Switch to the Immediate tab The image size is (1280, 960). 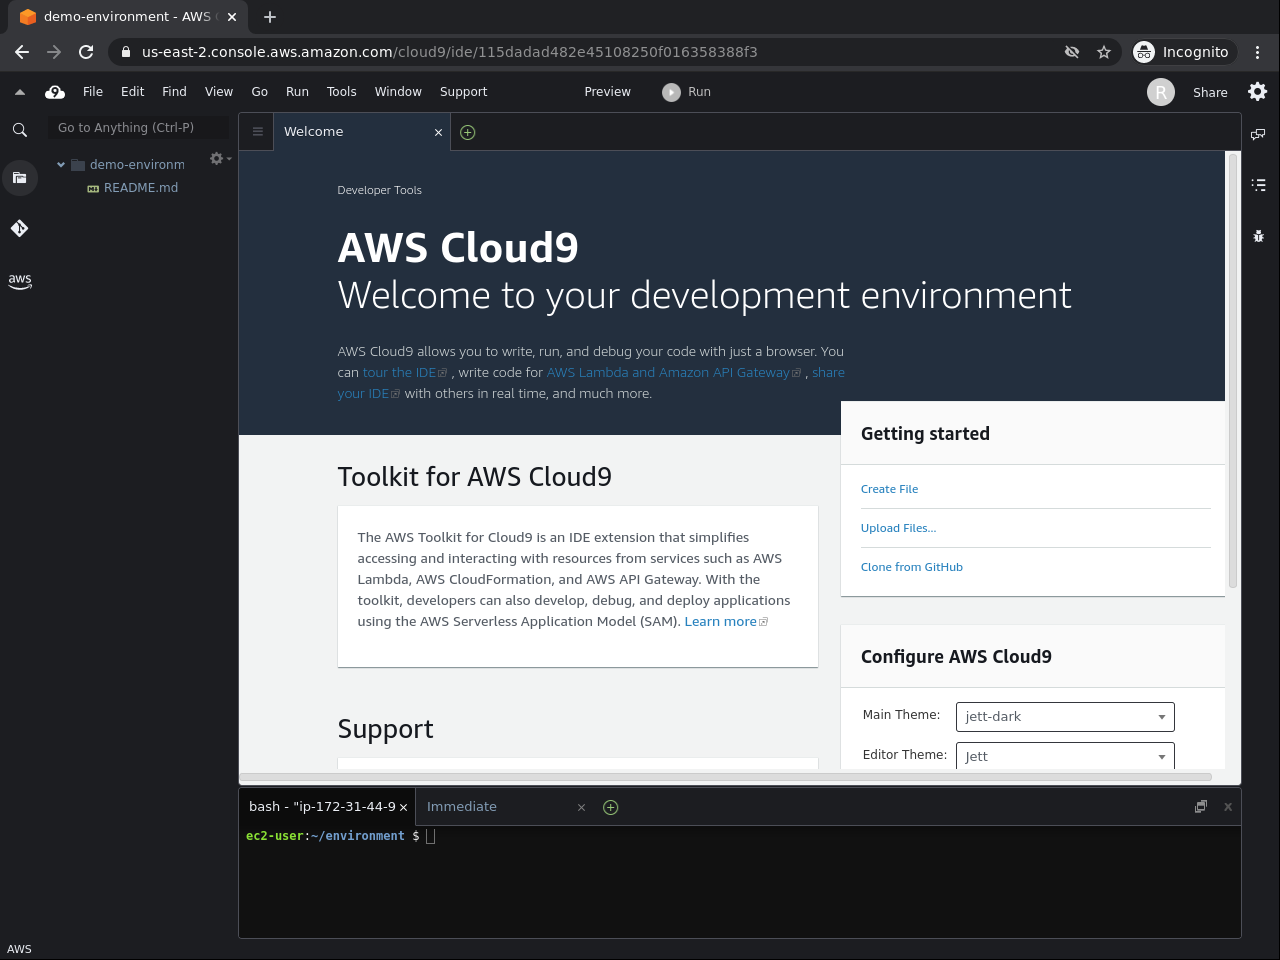pos(462,807)
